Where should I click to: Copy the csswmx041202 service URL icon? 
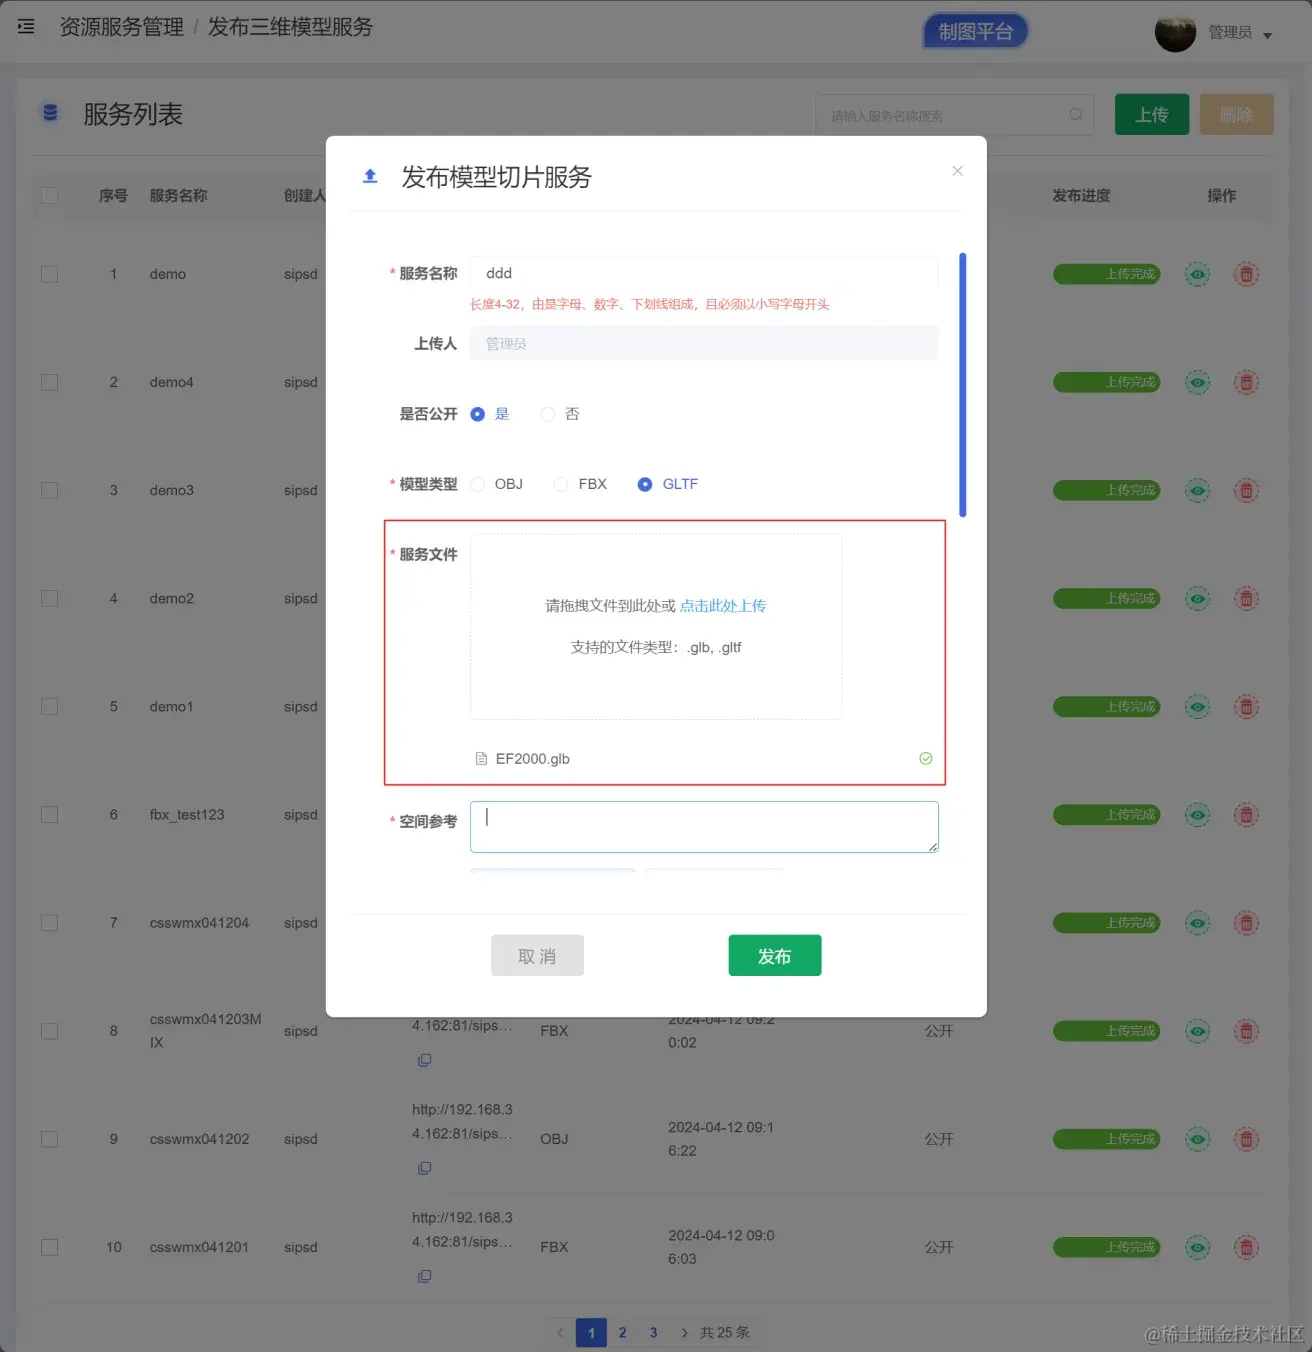click(424, 1168)
